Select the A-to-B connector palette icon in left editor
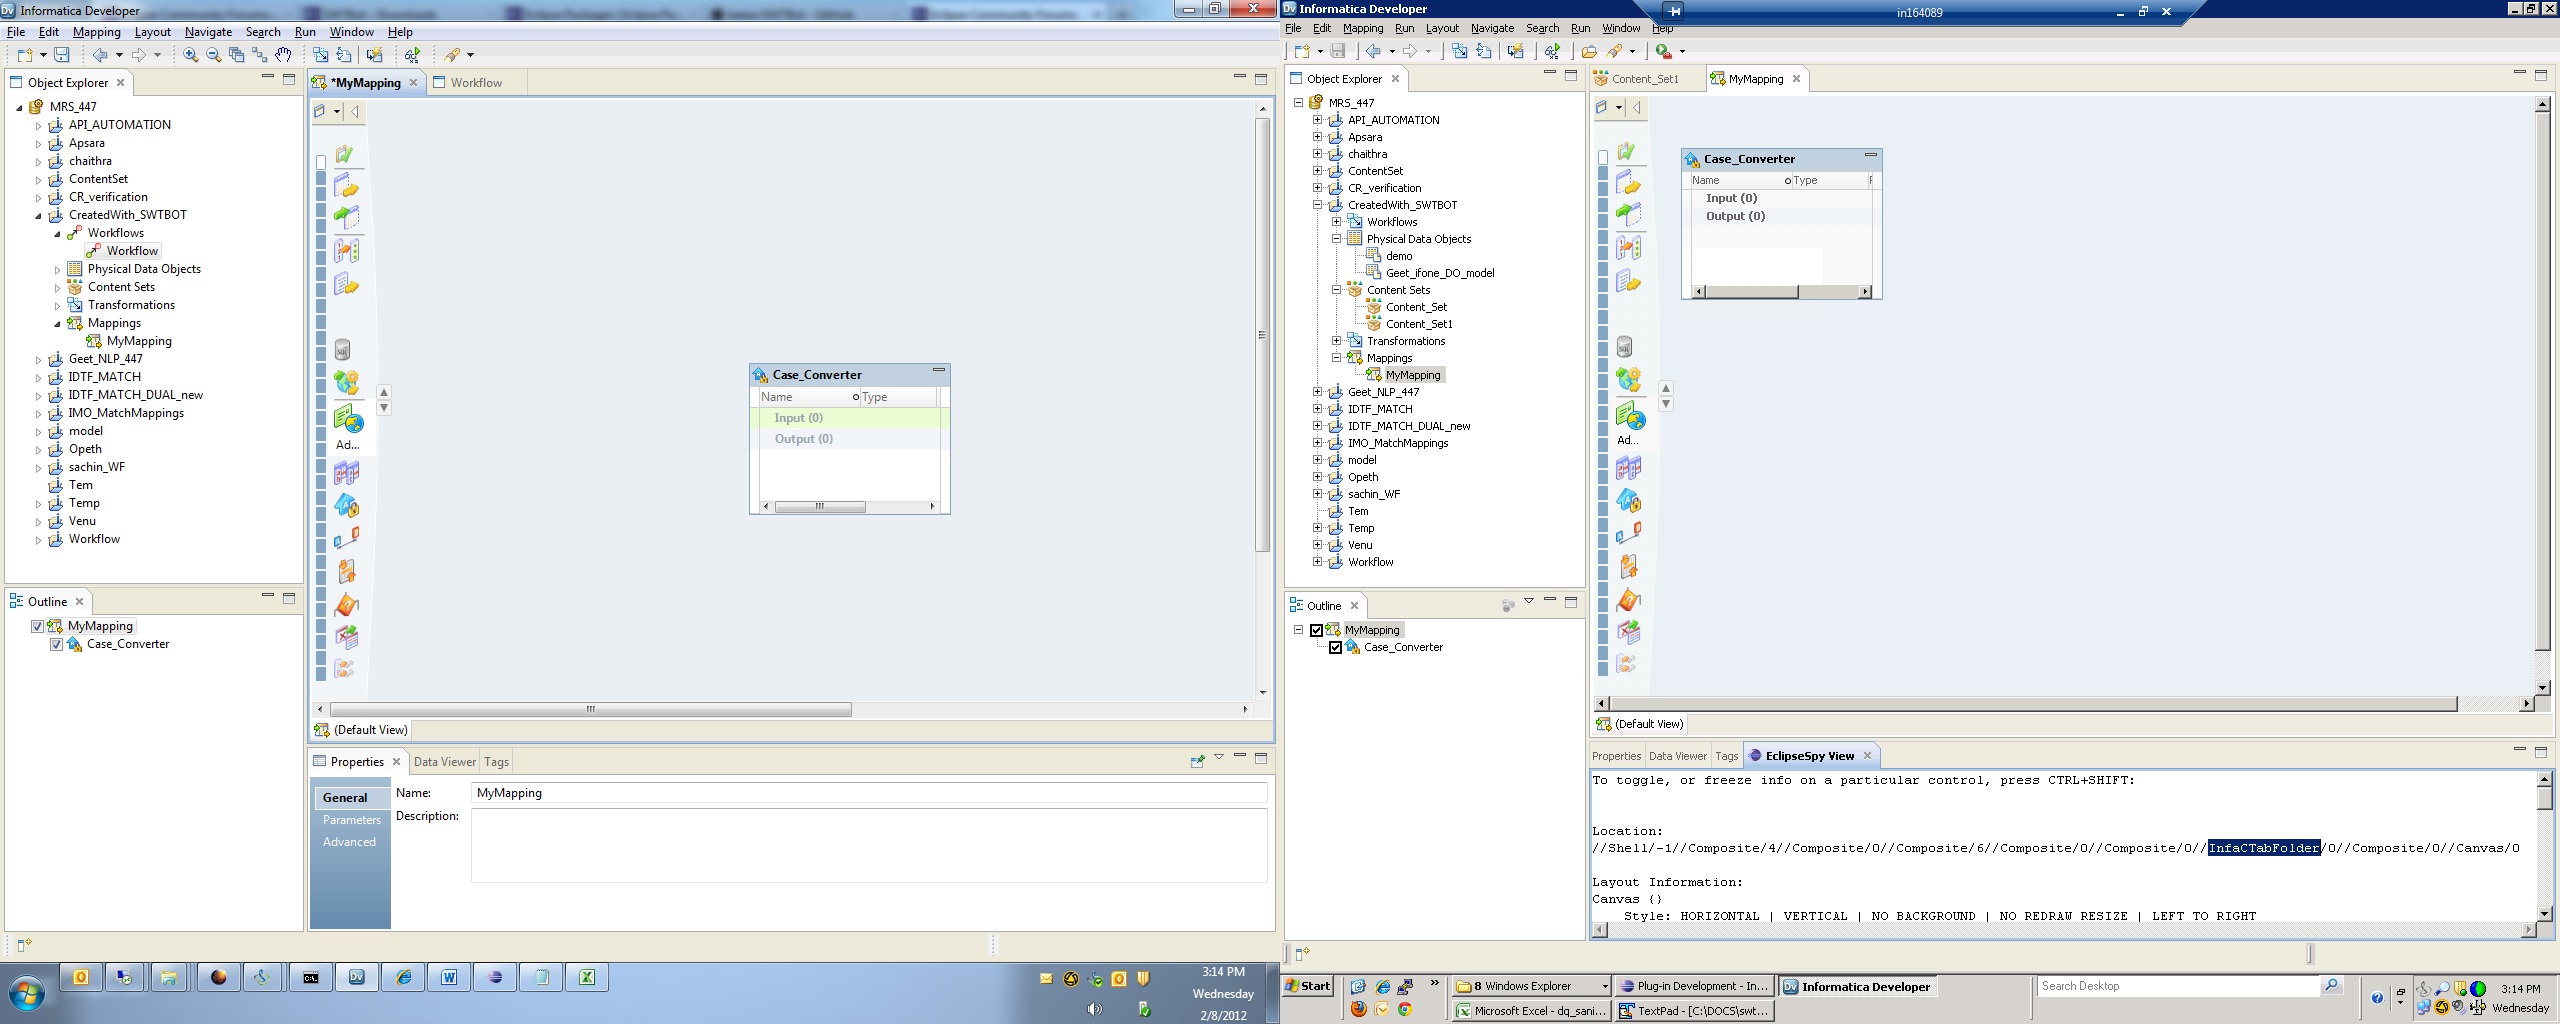2560x1024 pixels. [346, 538]
